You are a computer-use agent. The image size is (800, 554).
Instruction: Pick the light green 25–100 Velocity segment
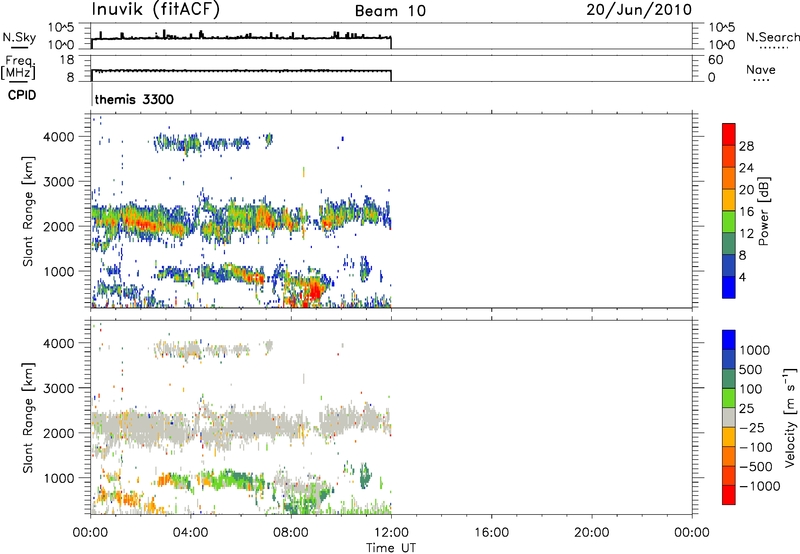(729, 398)
